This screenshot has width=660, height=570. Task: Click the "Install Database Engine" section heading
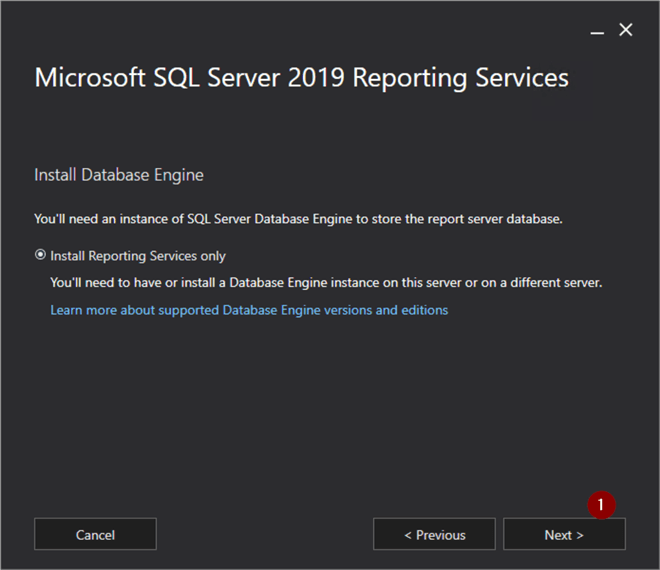(119, 175)
